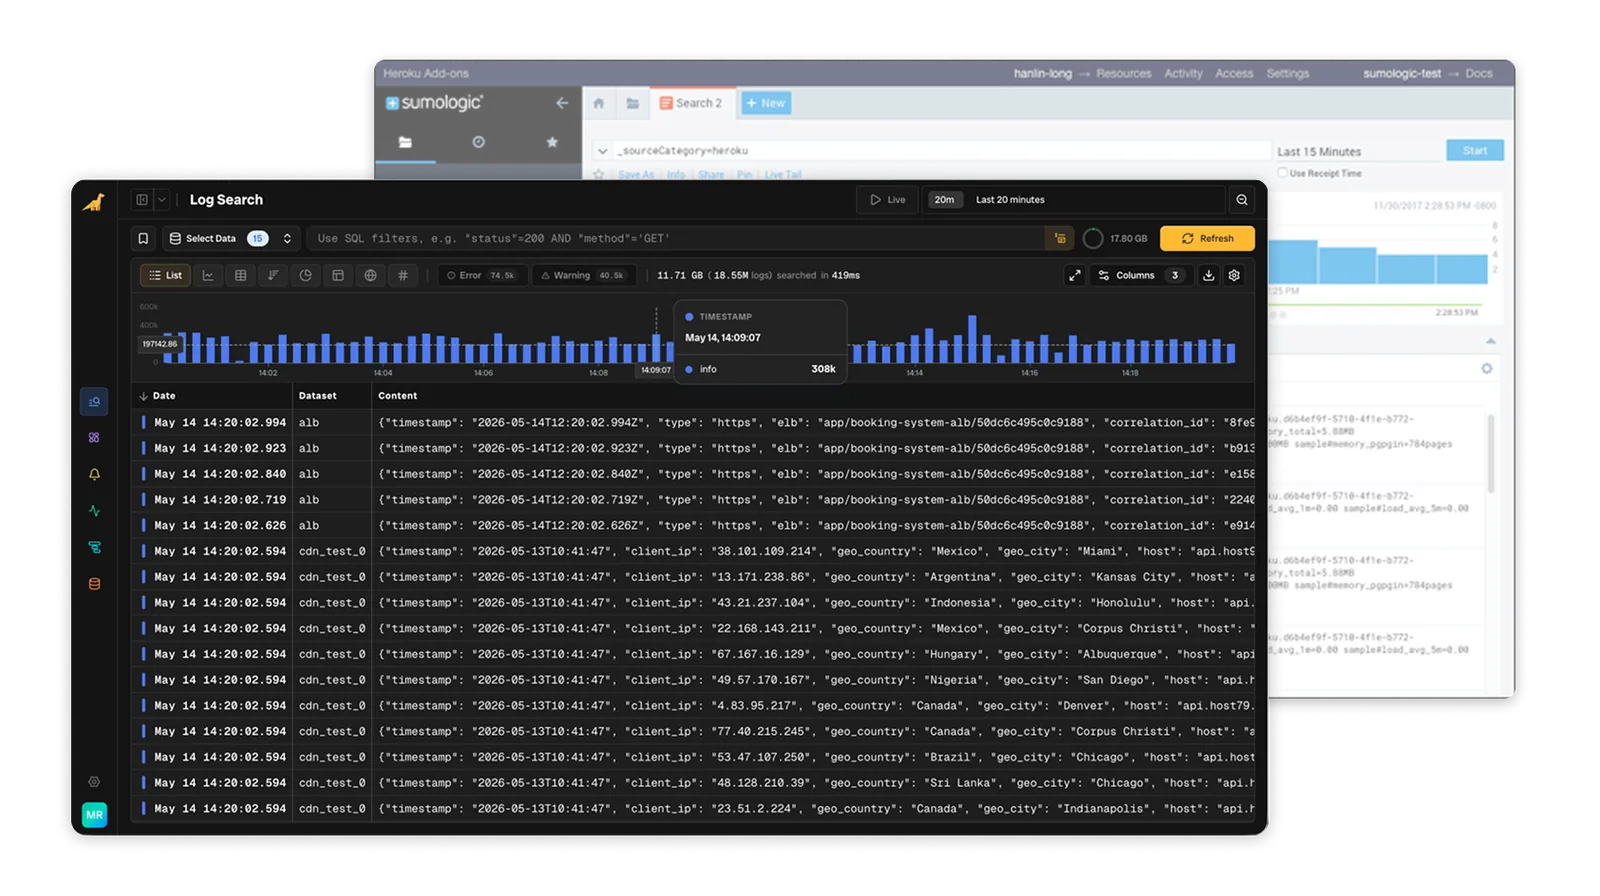This screenshot has height=896, width=1600.
Task: Open the purple integrations icon in sidebar
Action: tap(94, 438)
